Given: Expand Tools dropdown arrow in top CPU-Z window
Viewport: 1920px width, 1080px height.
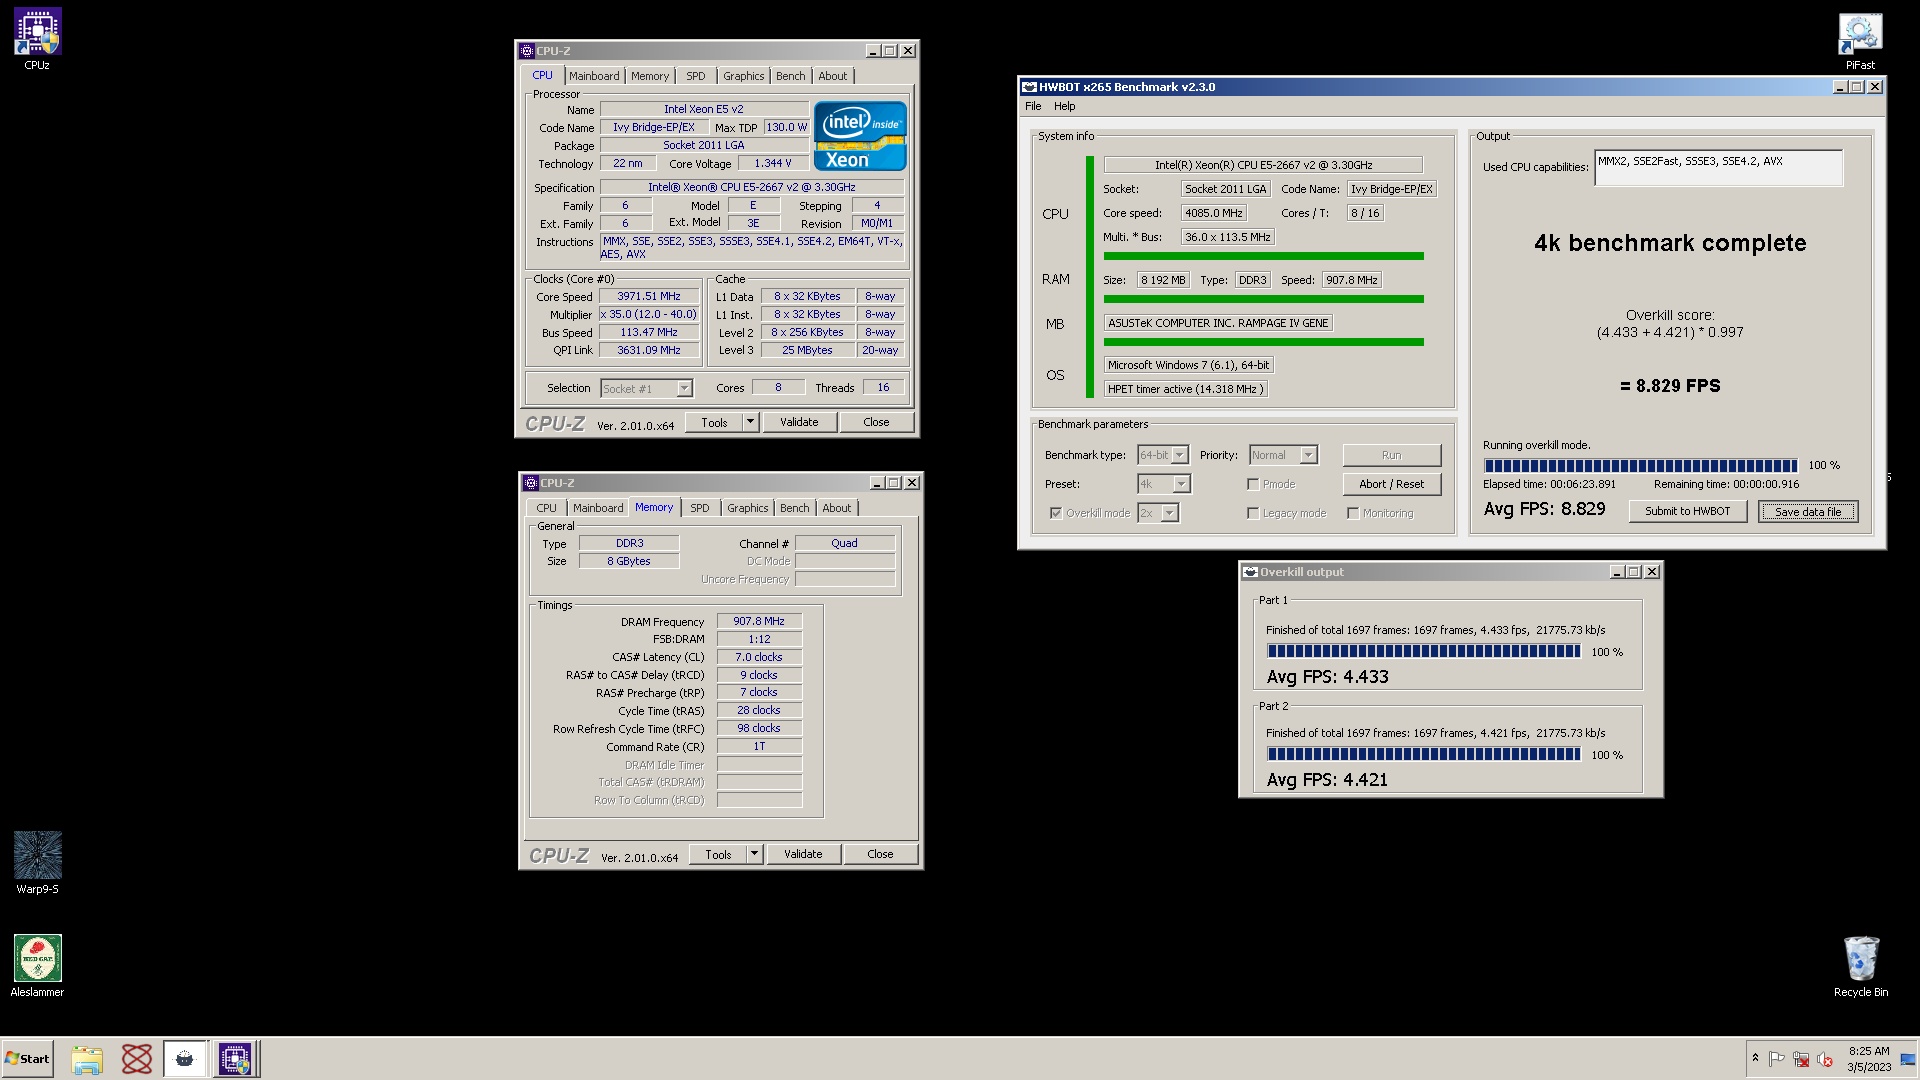Looking at the screenshot, I should pos(750,422).
